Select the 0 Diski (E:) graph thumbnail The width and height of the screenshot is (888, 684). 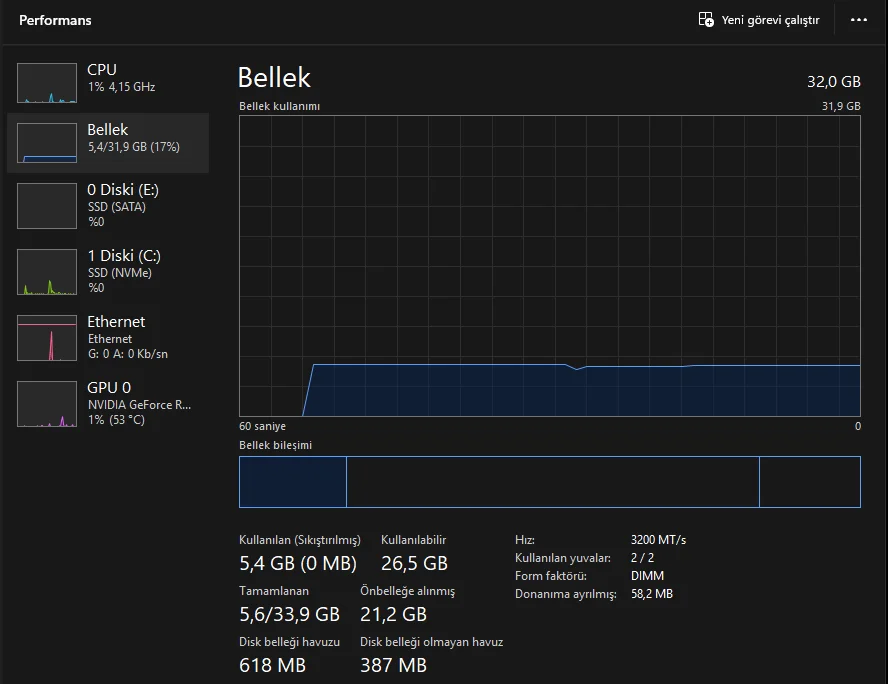pos(47,206)
